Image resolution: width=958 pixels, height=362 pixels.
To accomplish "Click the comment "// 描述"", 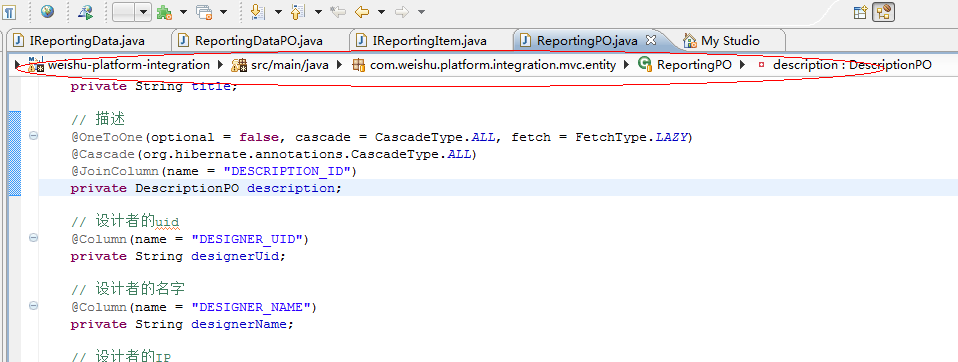I will click(98, 119).
